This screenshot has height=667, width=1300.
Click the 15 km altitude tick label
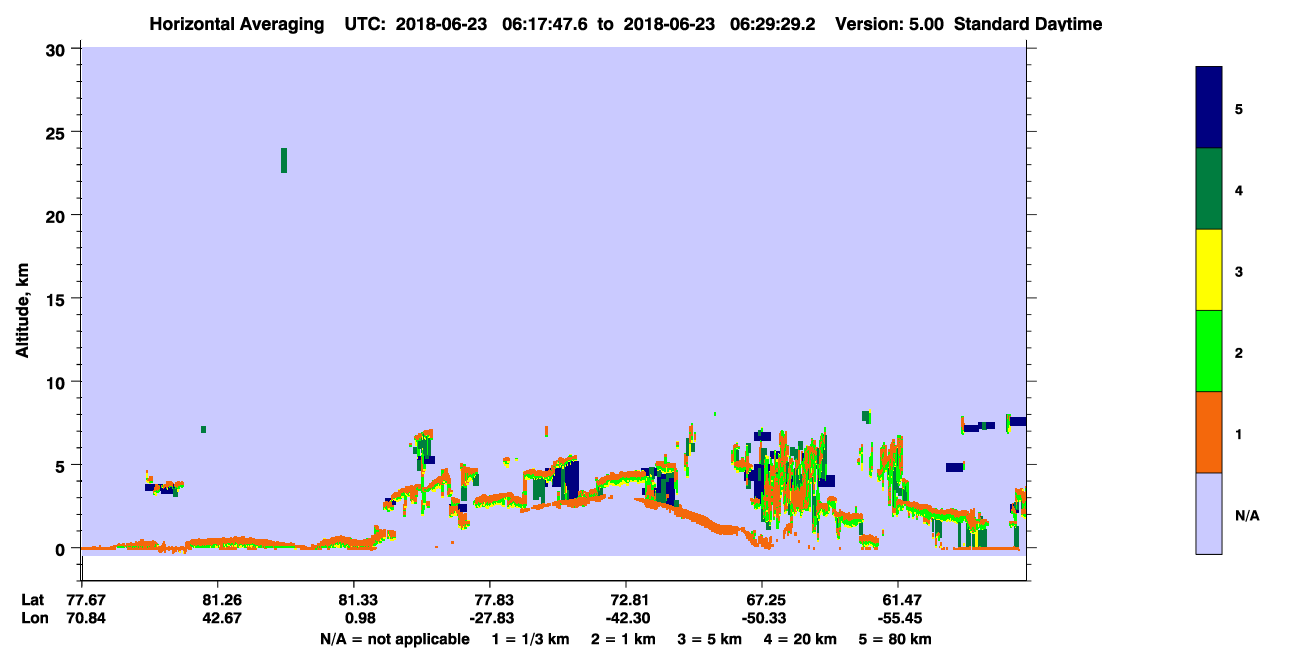pos(57,299)
